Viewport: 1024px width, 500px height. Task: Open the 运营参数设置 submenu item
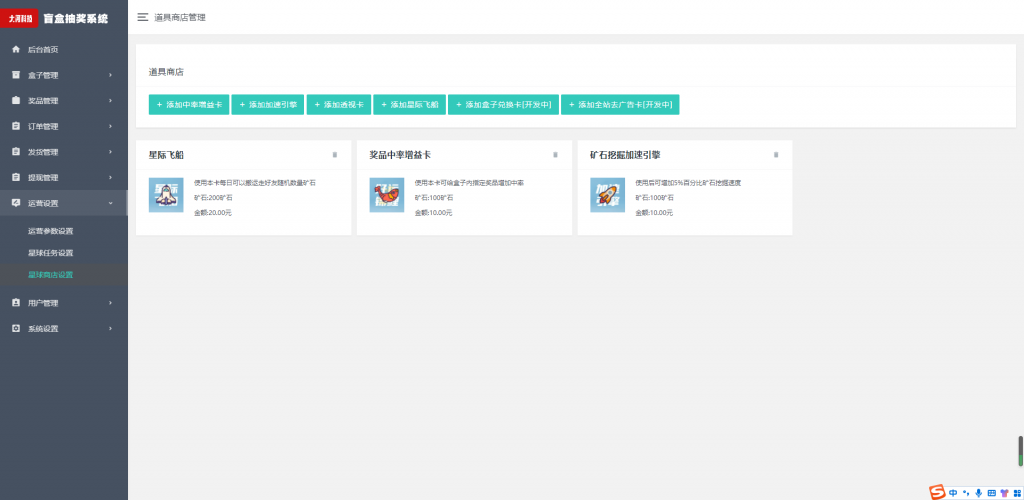click(50, 231)
